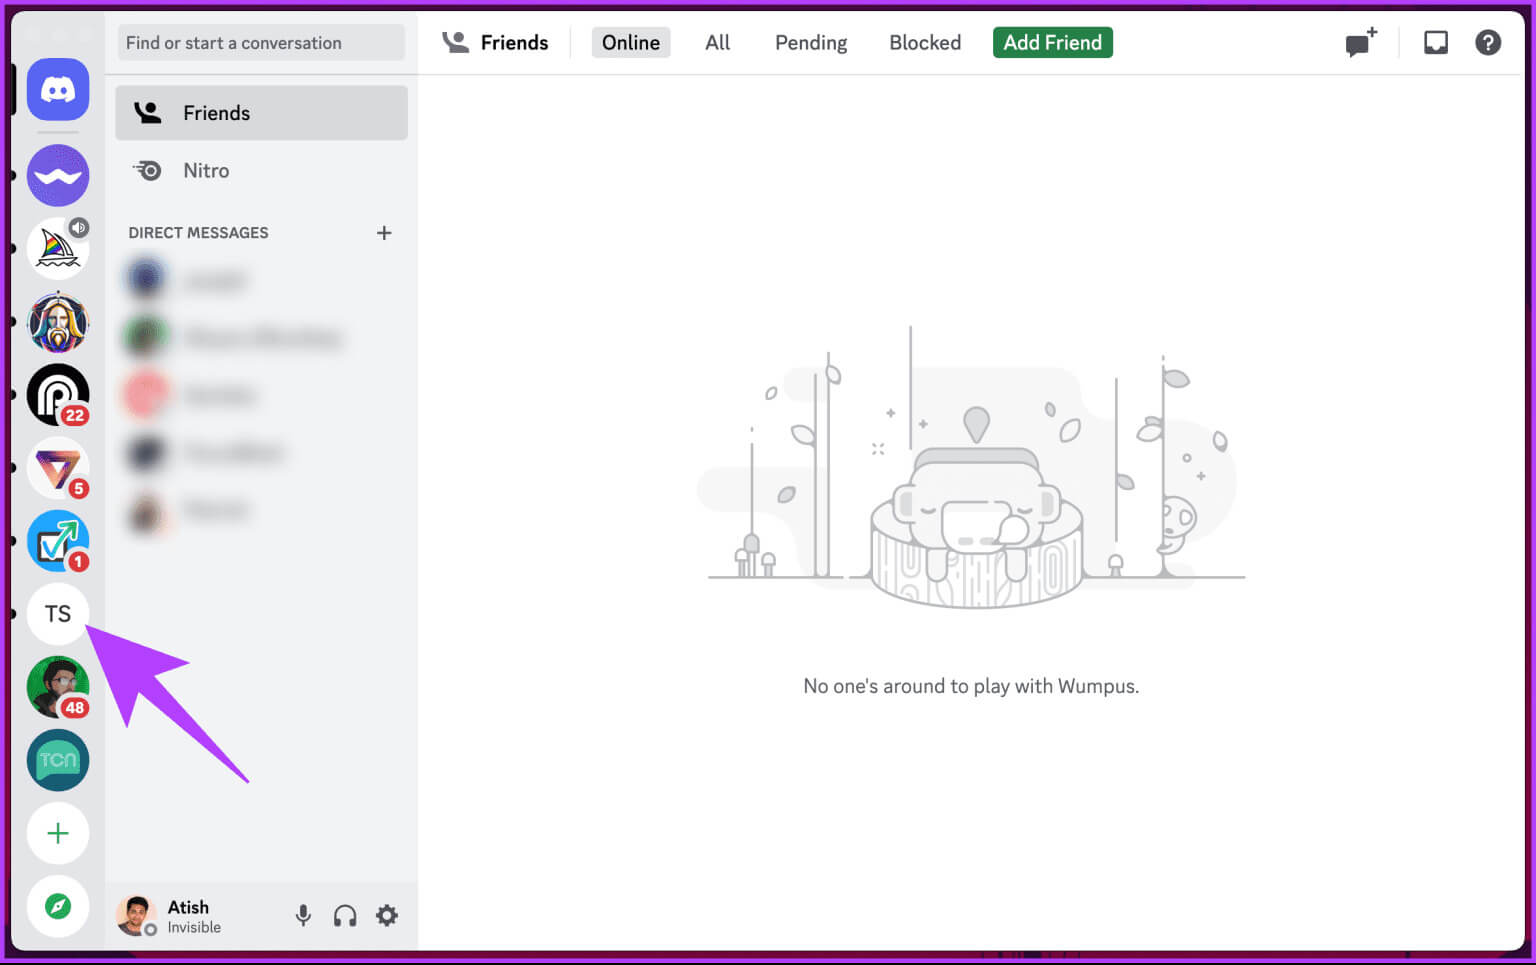Open the Discord home direct messages icon
This screenshot has width=1536, height=965.
tap(58, 90)
